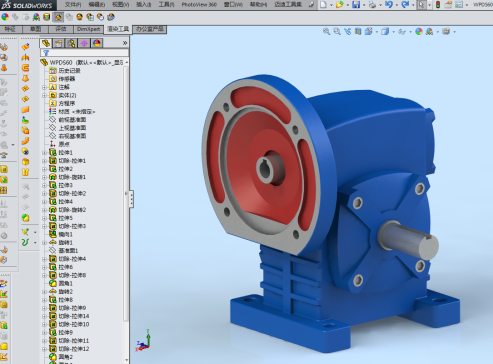
Task: Click Zoom to Area icon in view toolbar
Action: pos(337,31)
